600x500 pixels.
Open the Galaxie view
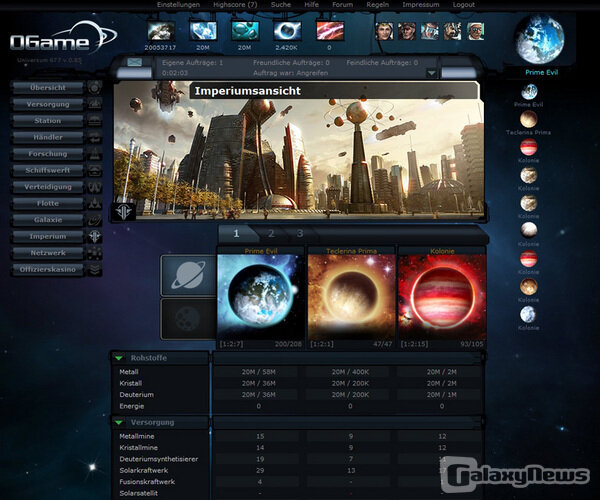tap(48, 220)
